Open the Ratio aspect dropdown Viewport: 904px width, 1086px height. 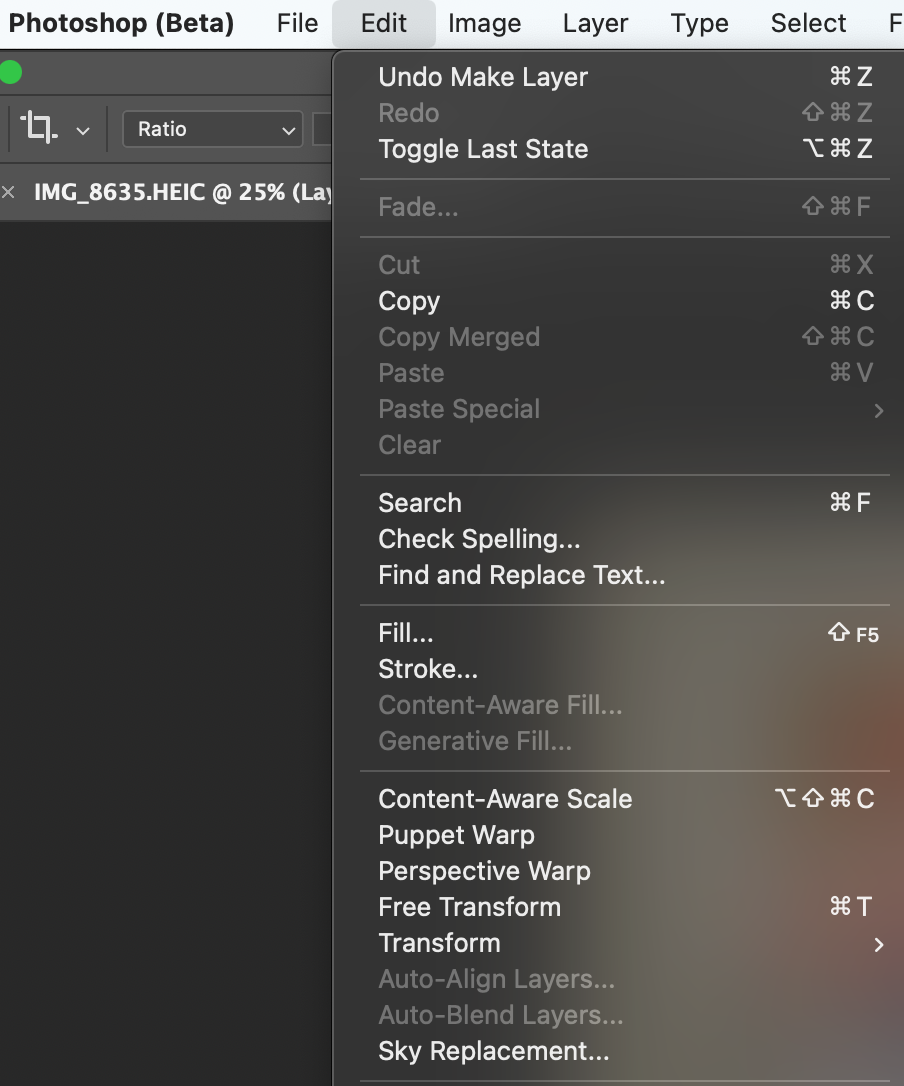click(212, 129)
